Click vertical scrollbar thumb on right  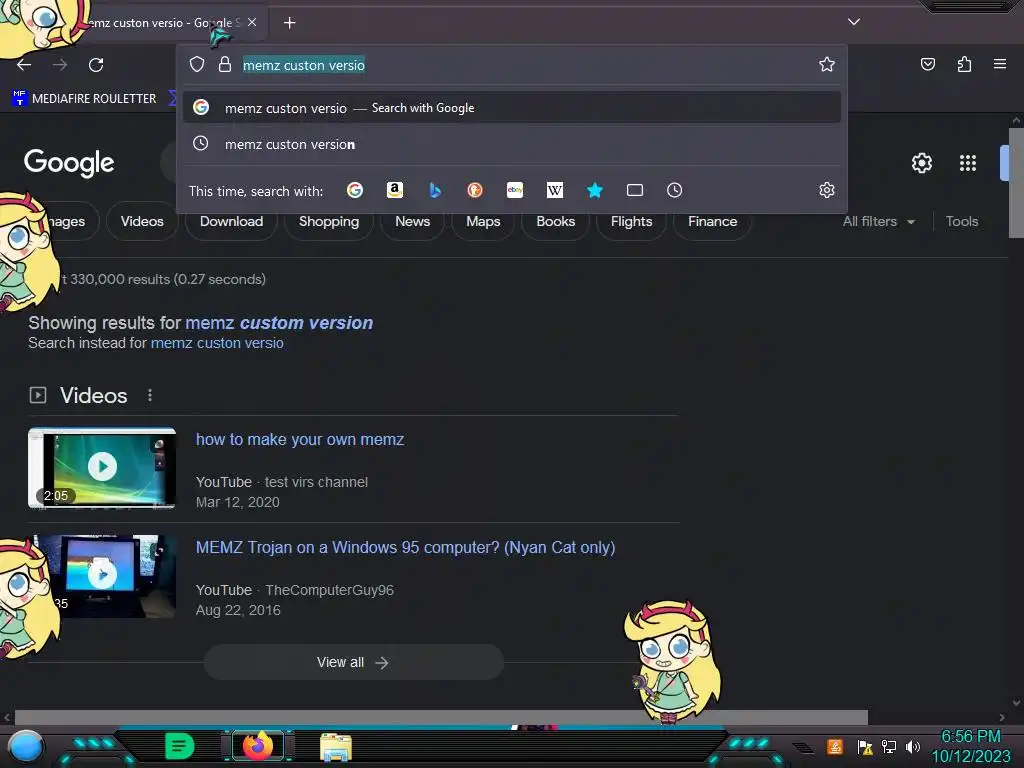[x=1016, y=183]
